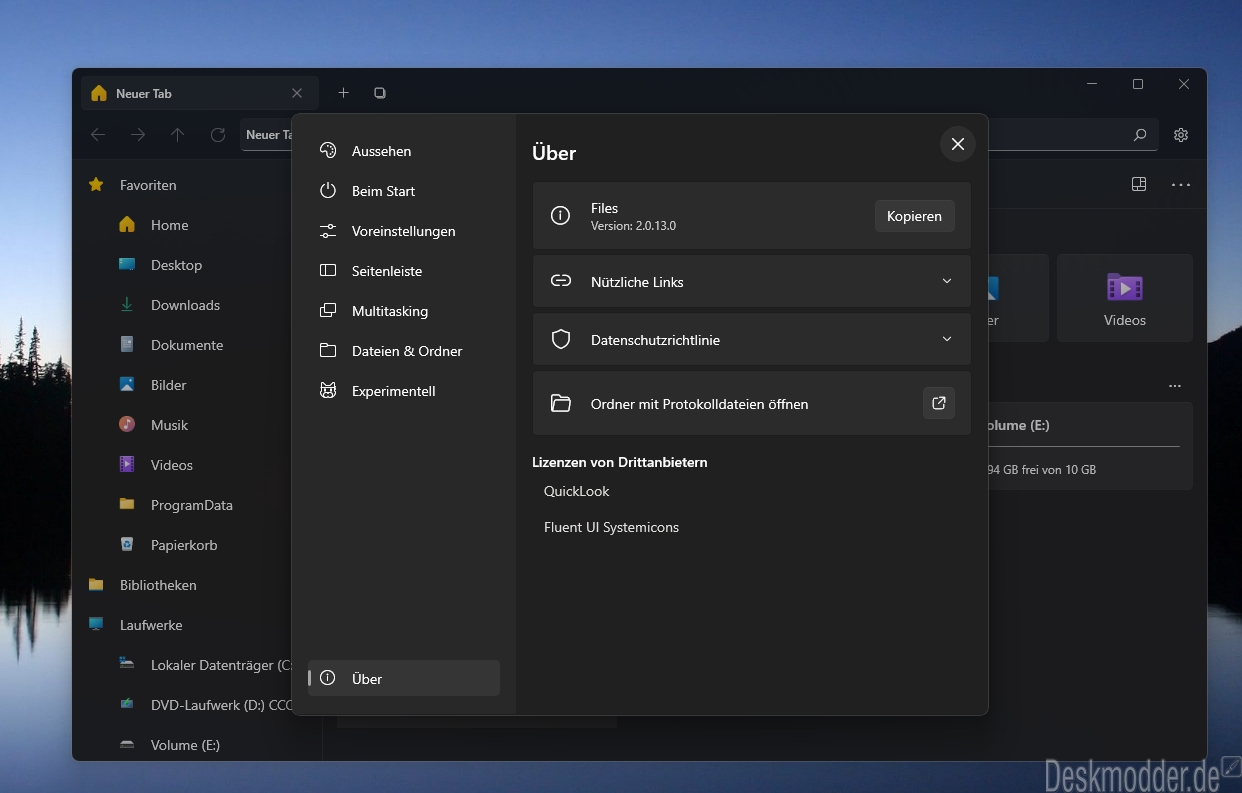Viewport: 1242px width, 793px height.
Task: Toggle the pane layout icon
Action: coord(1138,184)
